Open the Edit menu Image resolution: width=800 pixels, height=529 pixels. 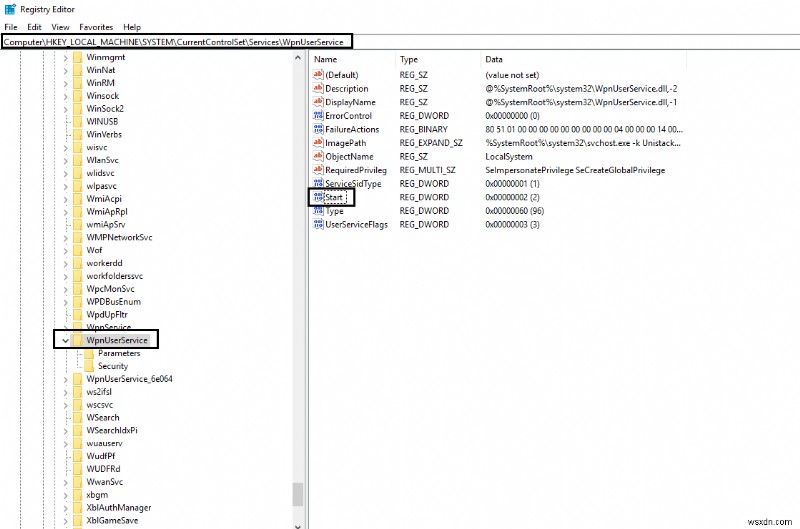(x=34, y=27)
